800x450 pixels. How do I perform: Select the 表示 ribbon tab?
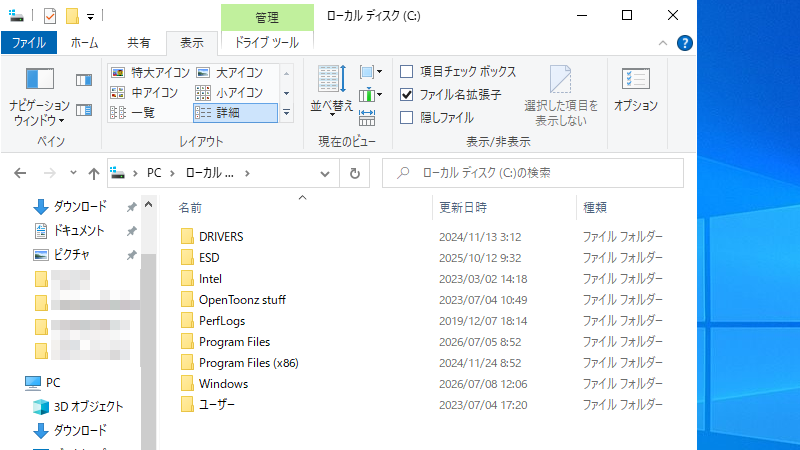[x=192, y=43]
